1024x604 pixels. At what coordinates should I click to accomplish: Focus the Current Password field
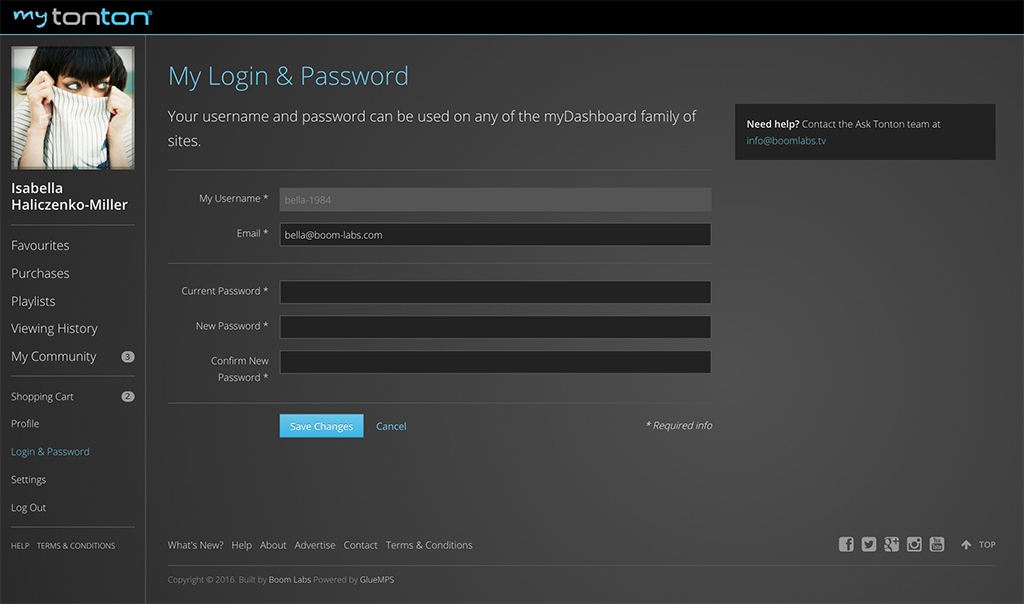coord(495,292)
